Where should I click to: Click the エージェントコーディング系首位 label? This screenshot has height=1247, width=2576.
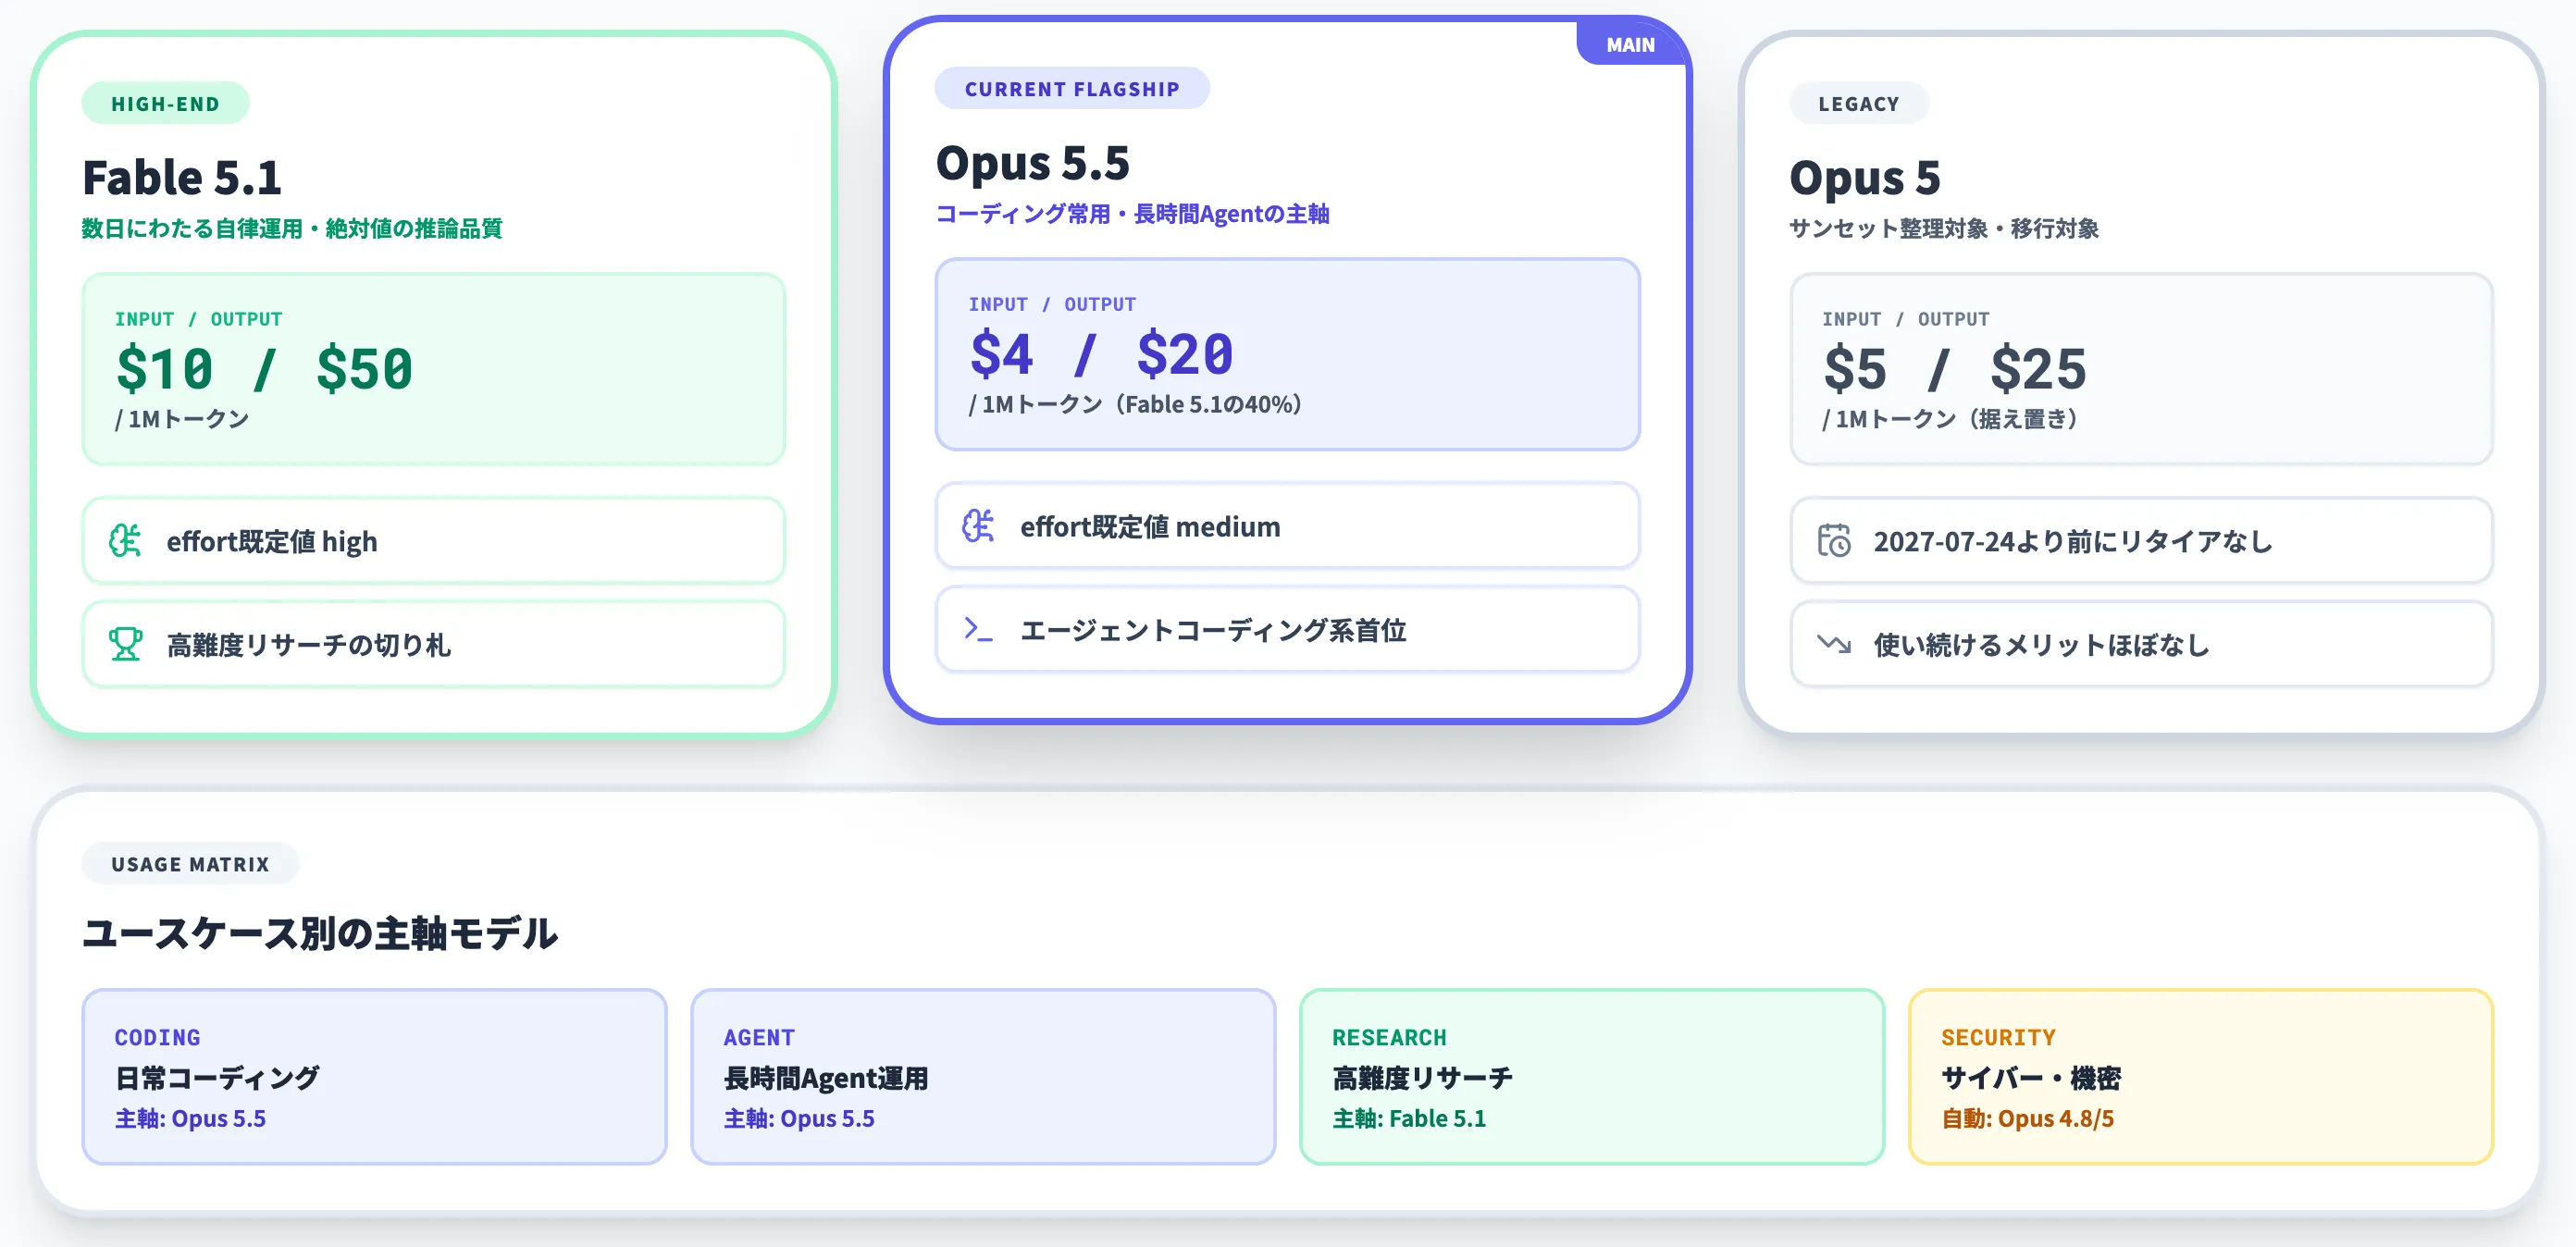pyautogui.click(x=1213, y=630)
